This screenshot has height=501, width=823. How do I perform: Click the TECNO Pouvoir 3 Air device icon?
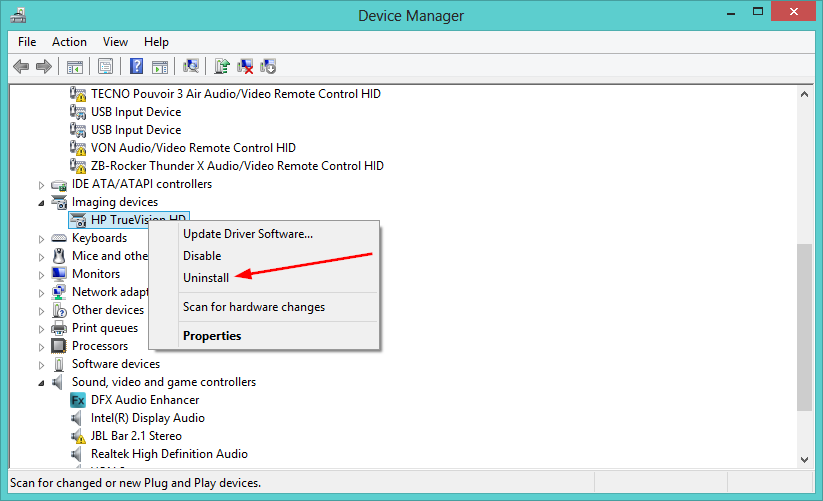pos(78,94)
